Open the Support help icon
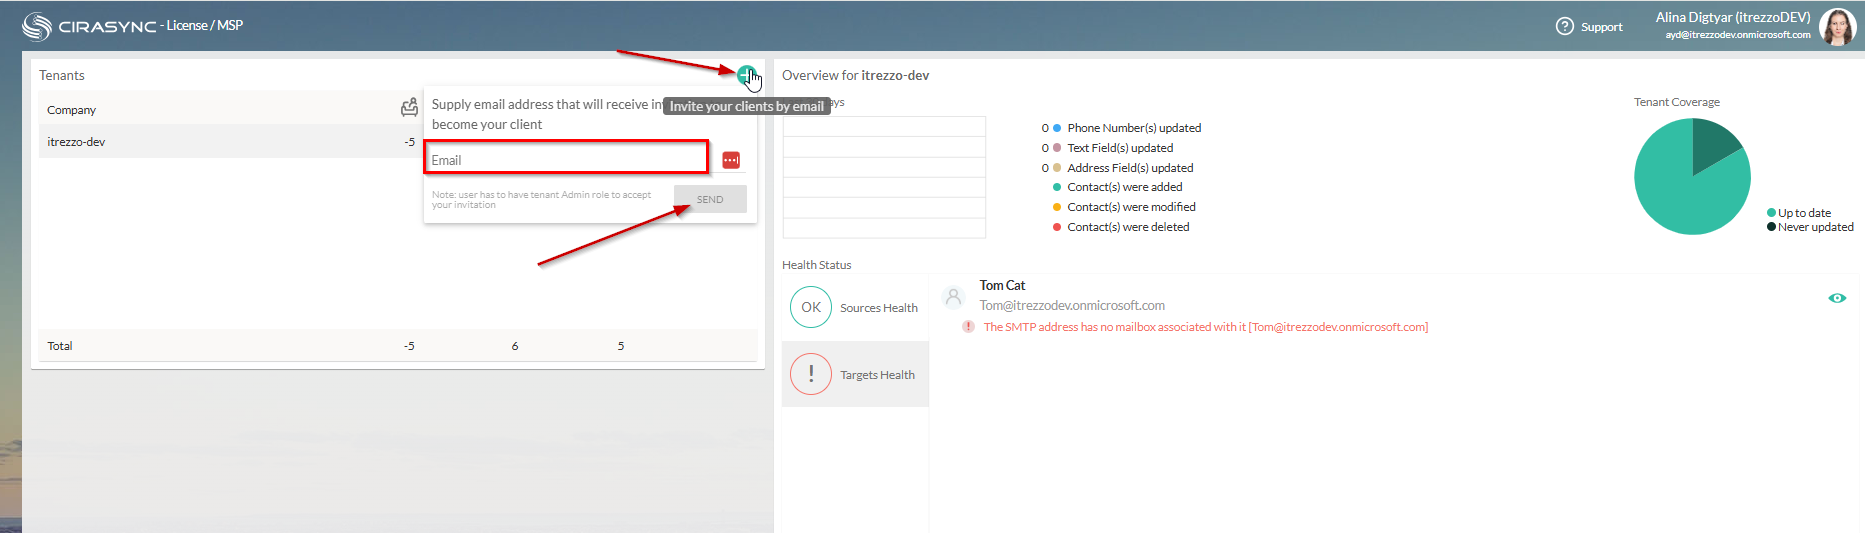This screenshot has height=533, width=1865. tap(1565, 26)
